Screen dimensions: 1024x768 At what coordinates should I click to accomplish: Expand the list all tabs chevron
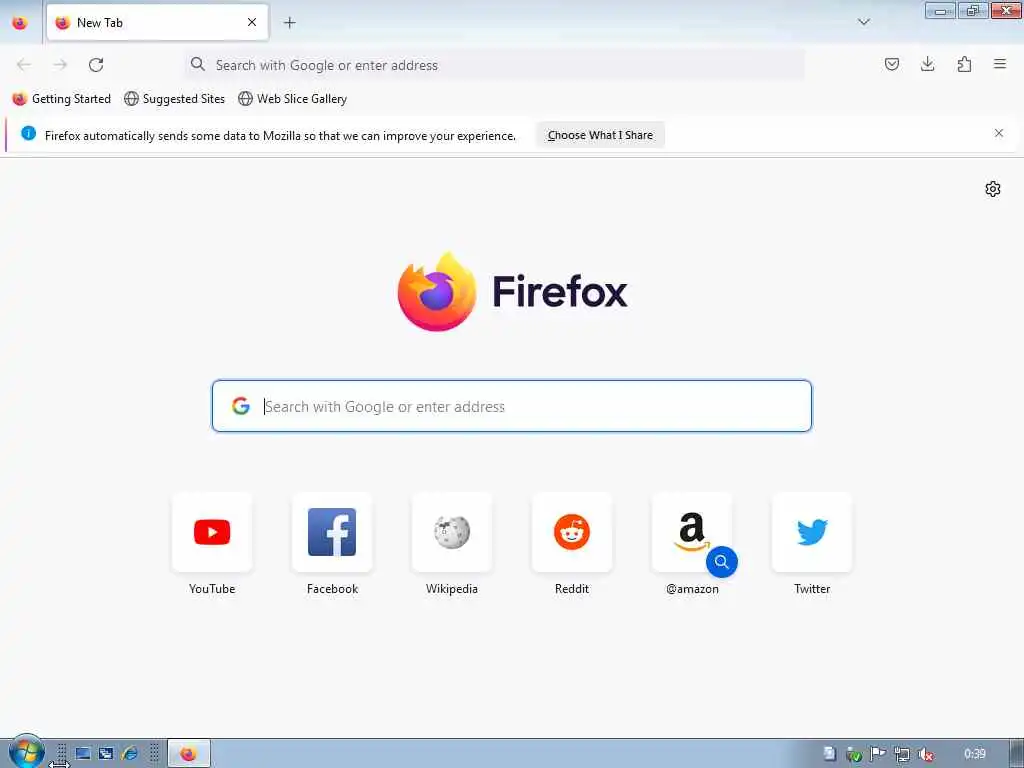point(863,22)
